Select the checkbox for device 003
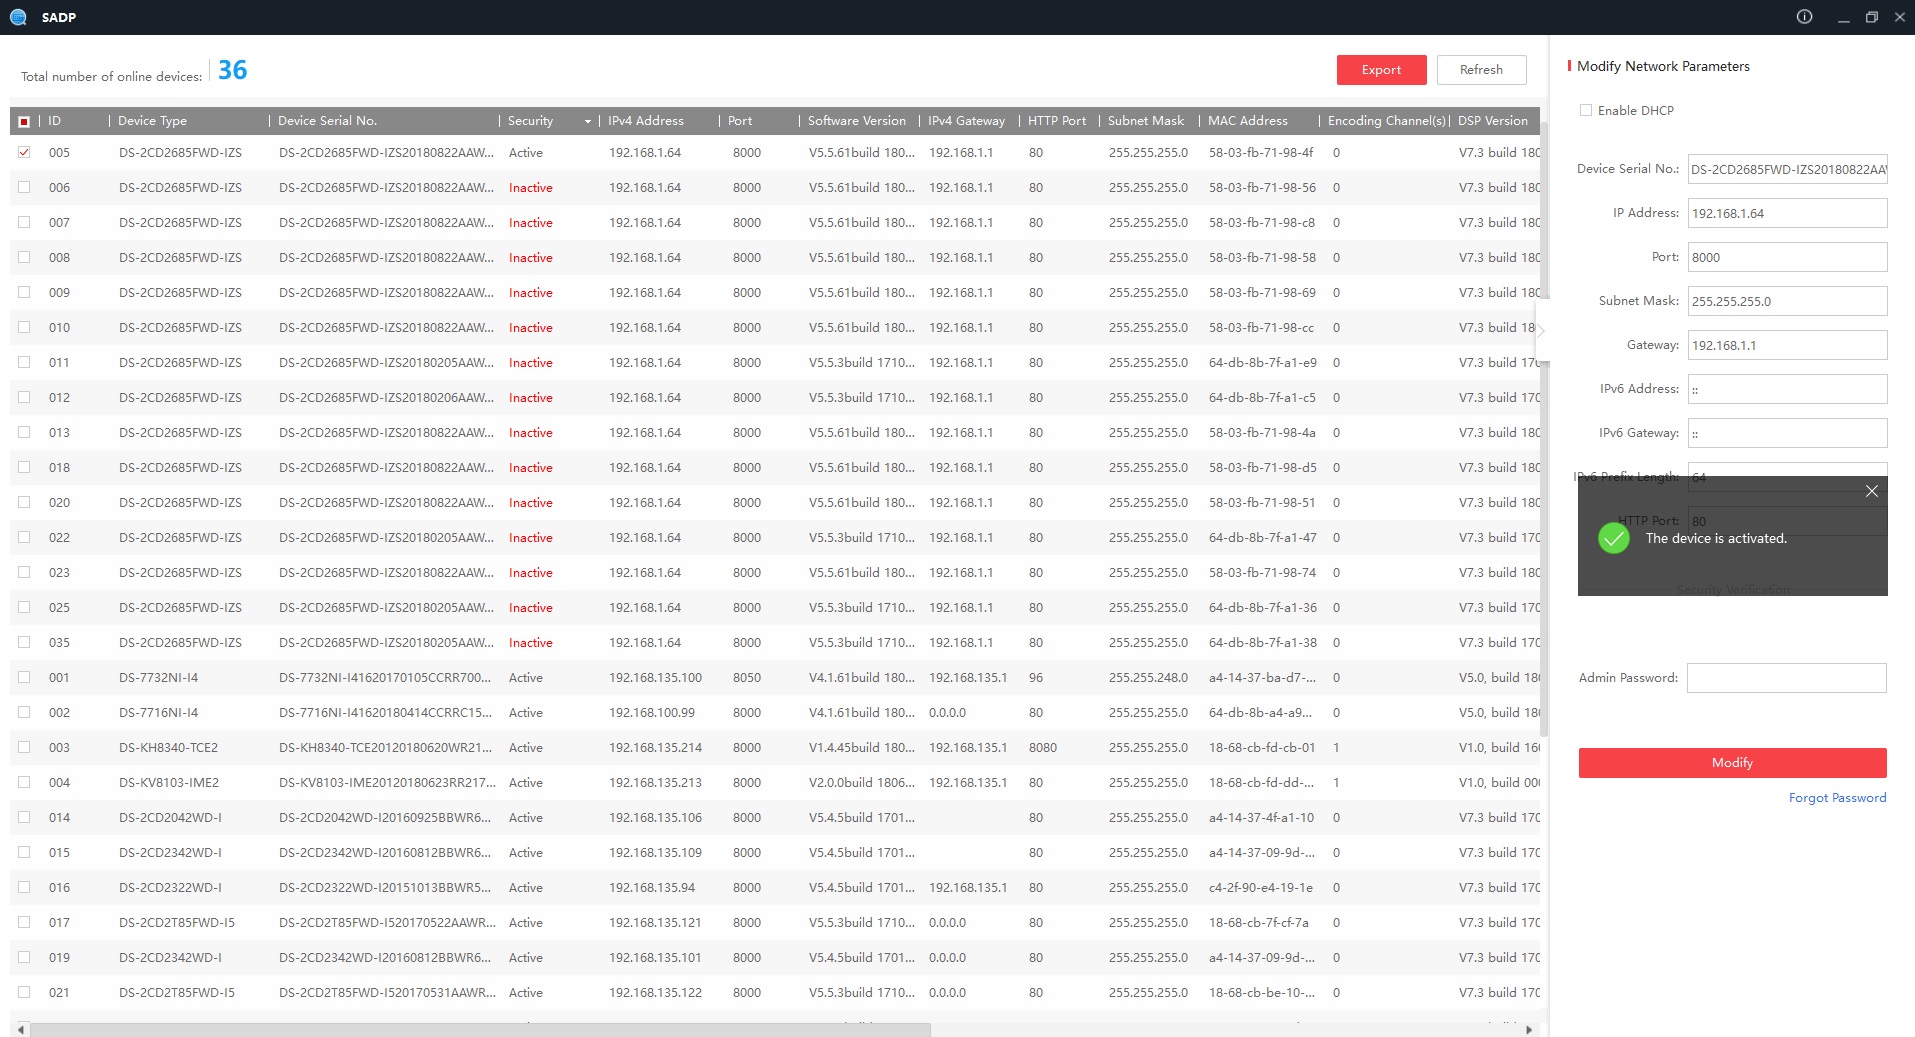The width and height of the screenshot is (1915, 1037). click(24, 747)
